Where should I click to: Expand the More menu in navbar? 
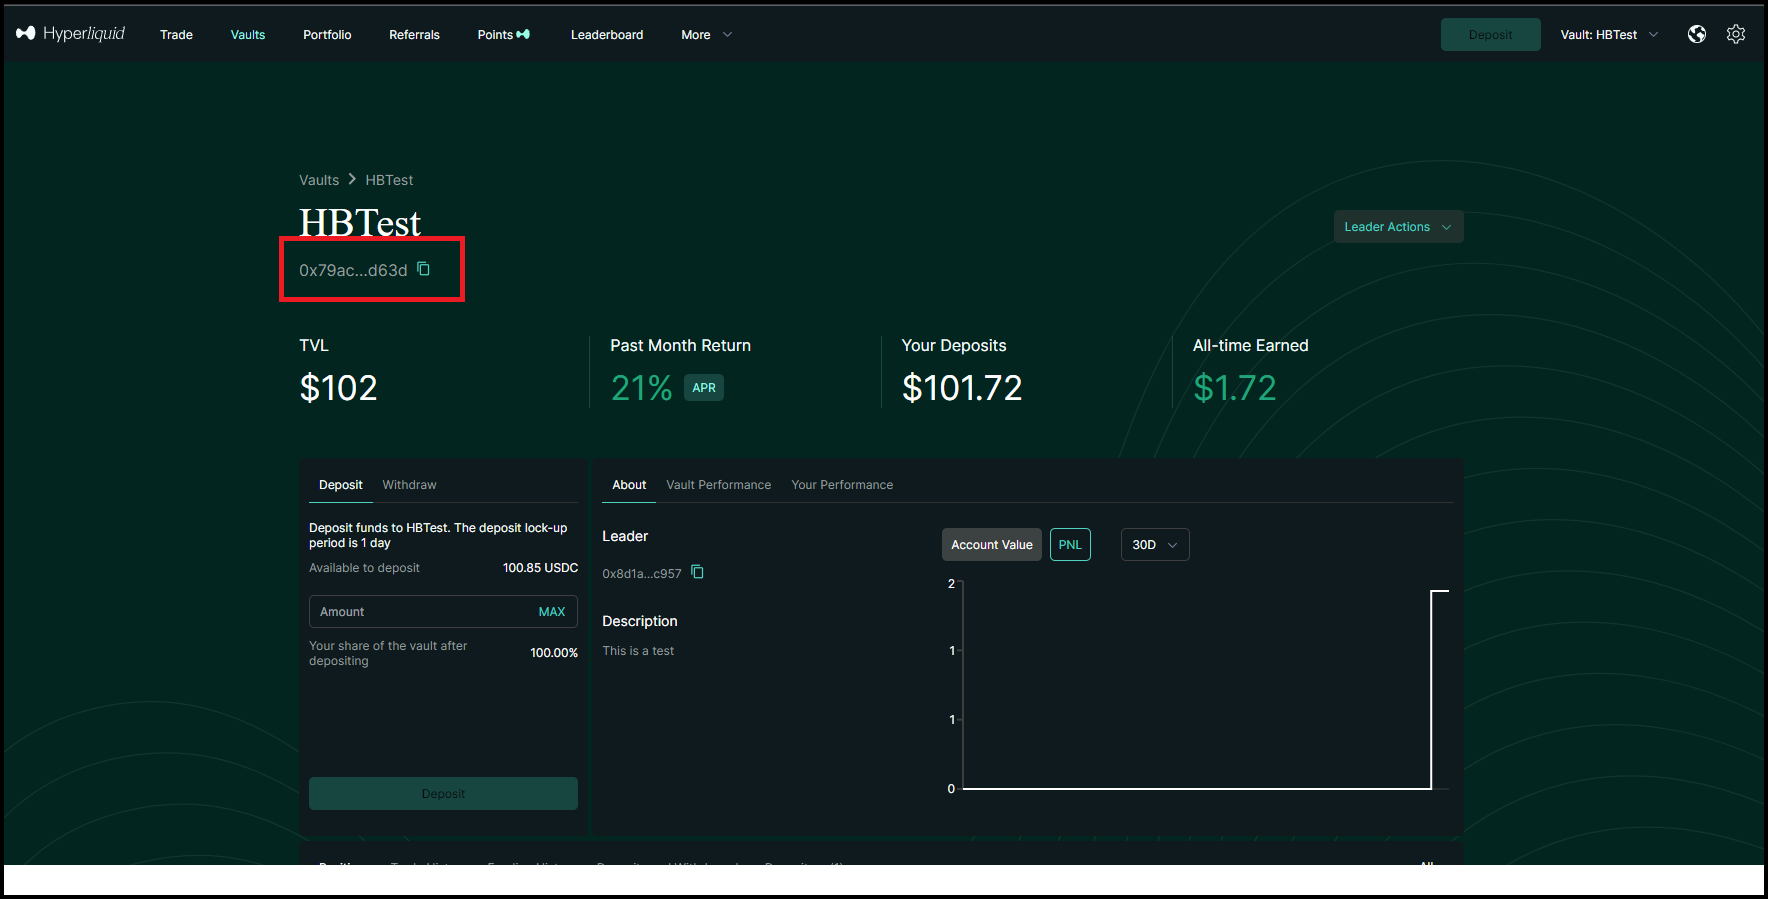point(706,35)
